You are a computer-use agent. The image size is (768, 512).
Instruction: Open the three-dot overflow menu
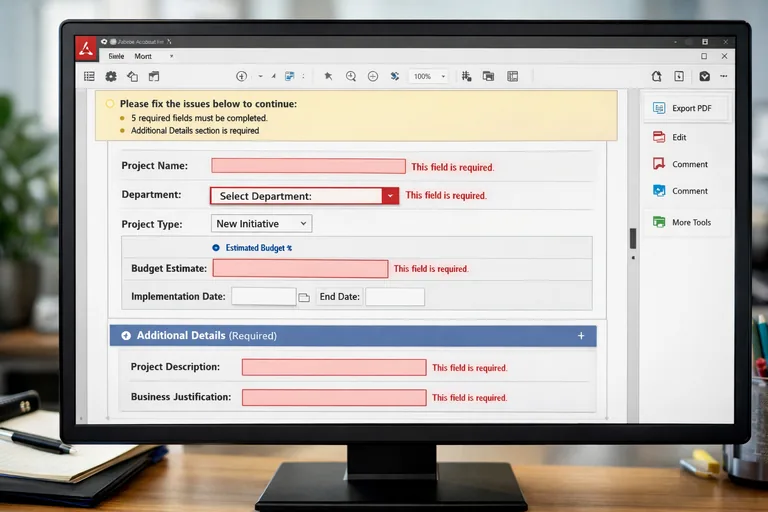(723, 76)
